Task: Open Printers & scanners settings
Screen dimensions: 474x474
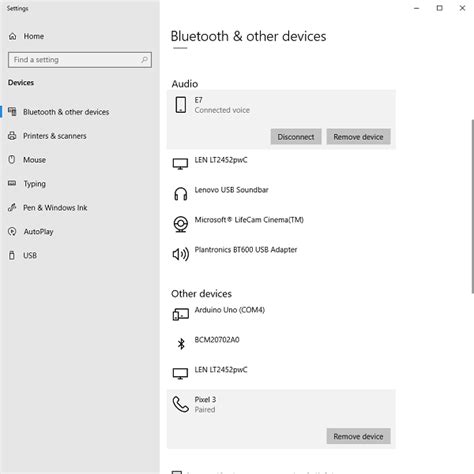Action: click(55, 136)
